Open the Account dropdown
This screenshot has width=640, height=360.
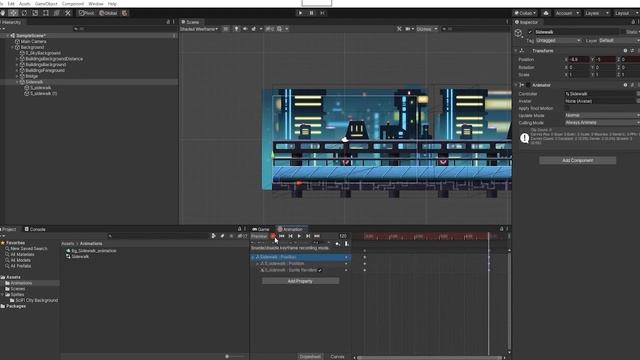point(567,13)
